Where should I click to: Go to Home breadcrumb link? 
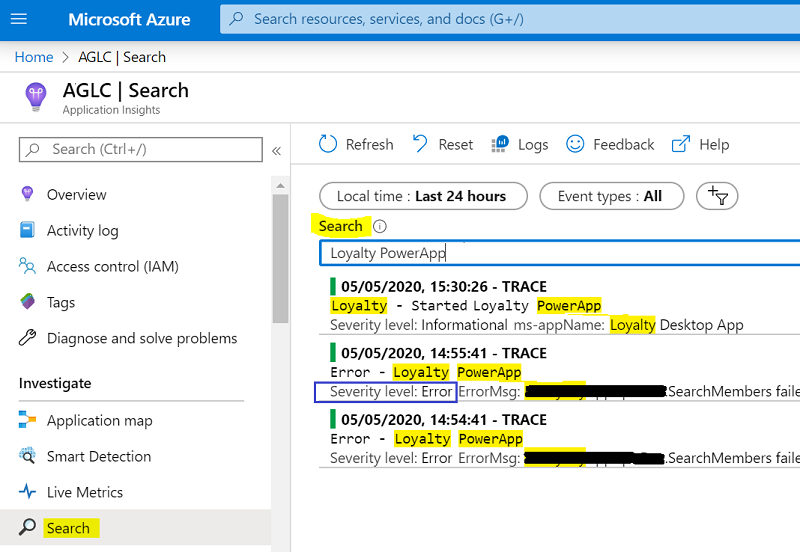34,57
